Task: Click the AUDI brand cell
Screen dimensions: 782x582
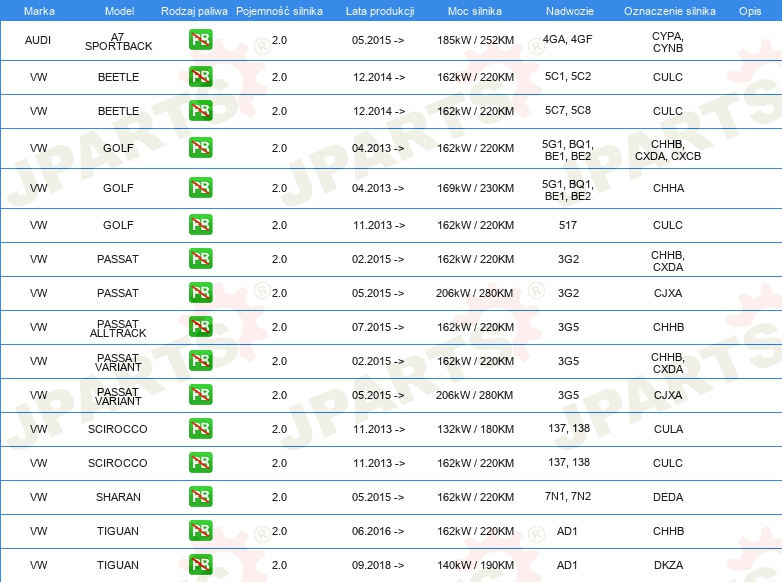Action: point(39,41)
